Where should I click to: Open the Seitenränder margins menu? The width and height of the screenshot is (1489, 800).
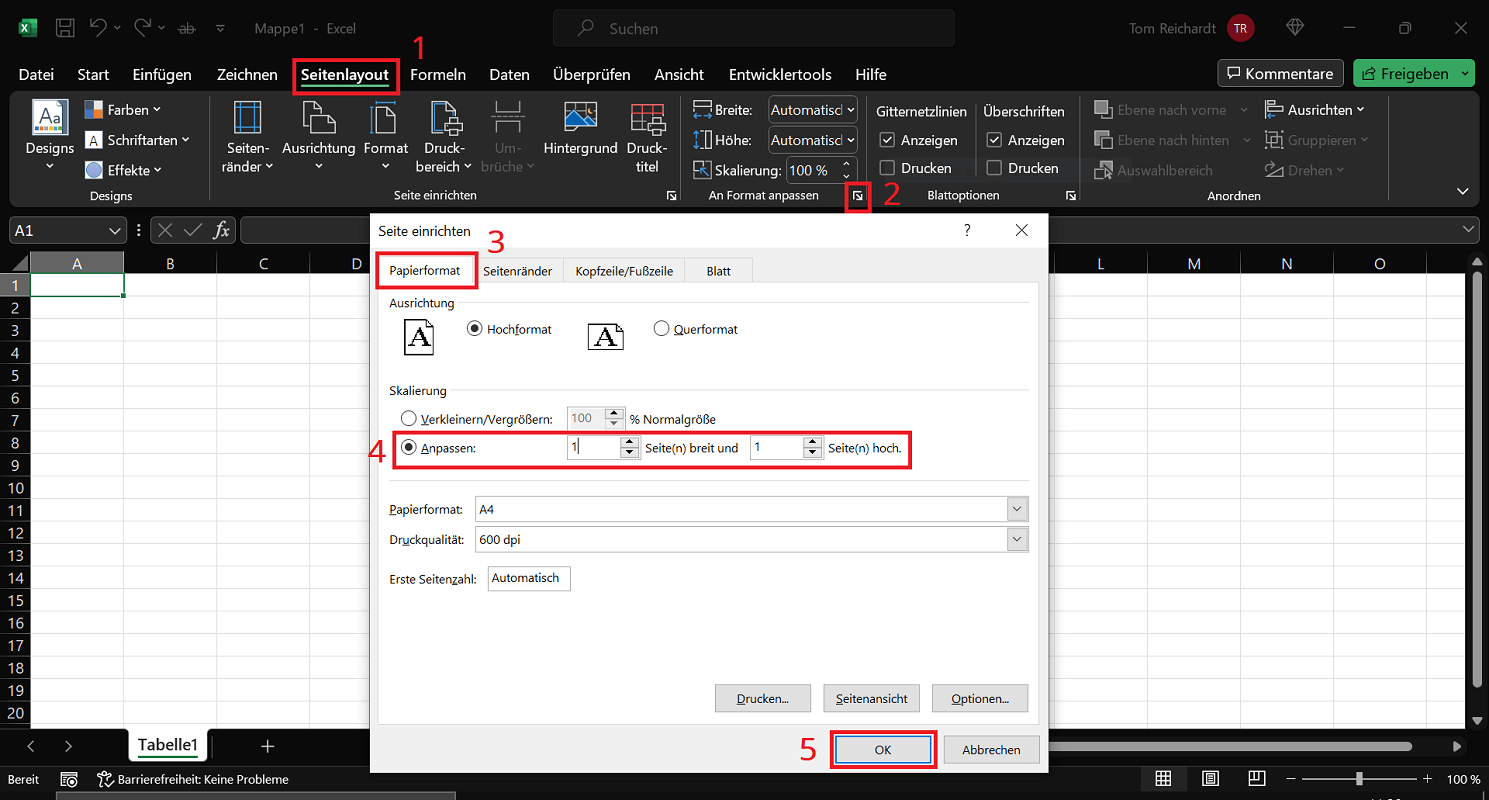point(247,136)
